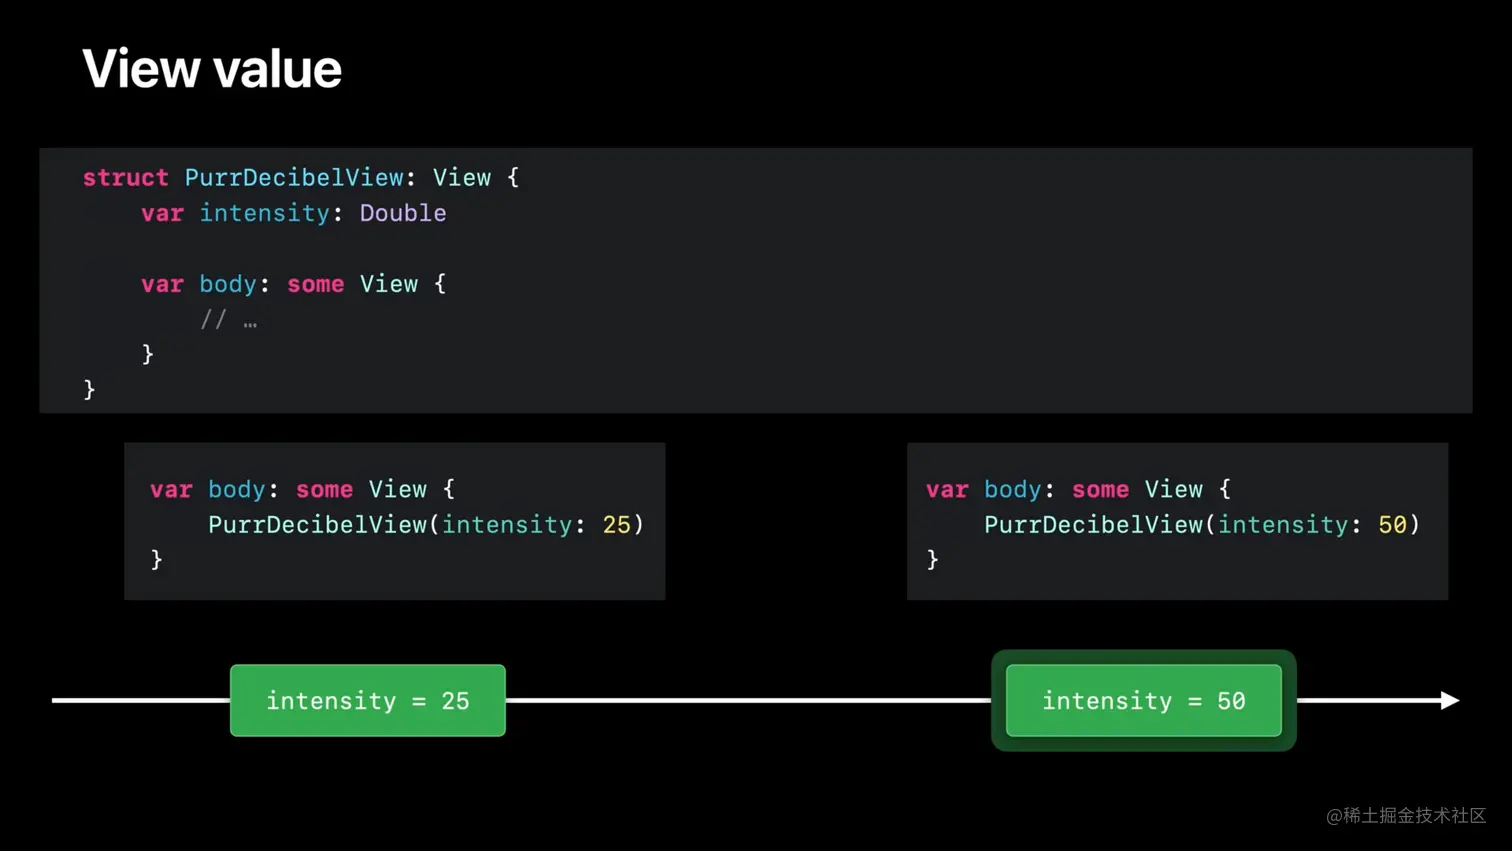Viewport: 1512px width, 851px height.
Task: Click "var body: some View {" in left lower snippet
Action: (x=302, y=489)
